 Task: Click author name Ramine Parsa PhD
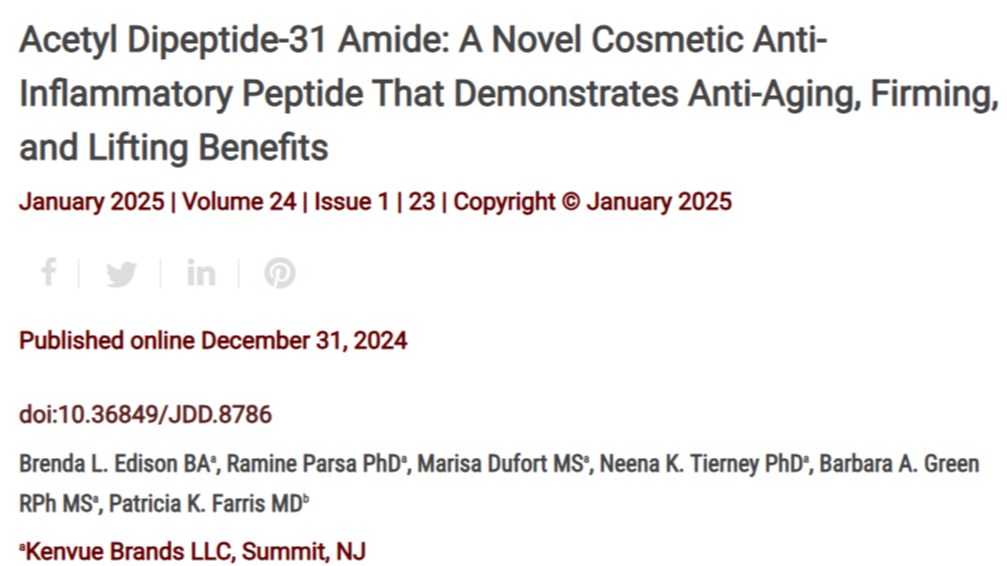tap(314, 463)
